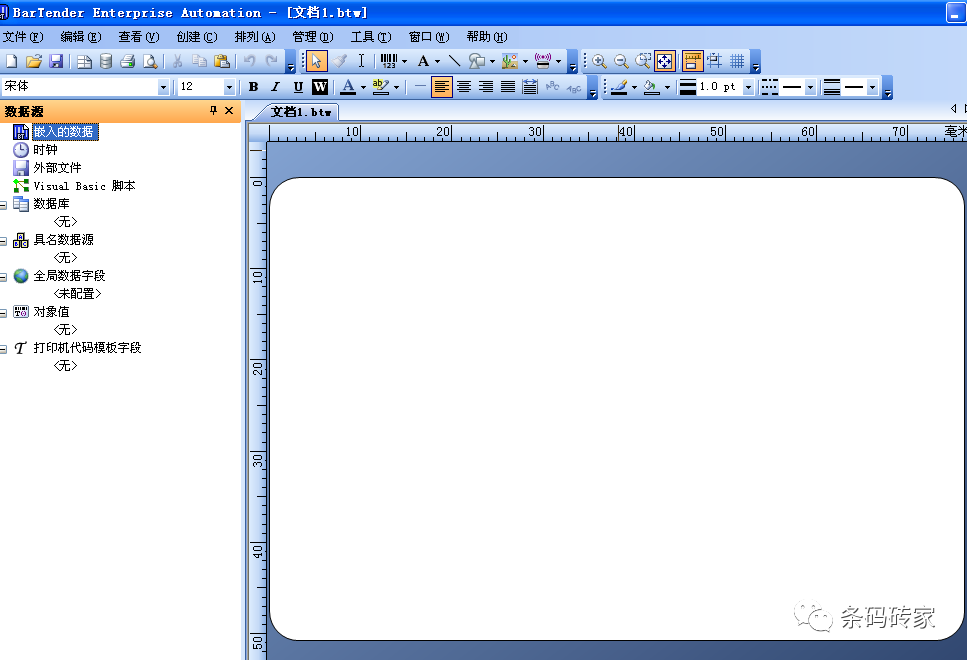Open database connection setup icon
The image size is (967, 660).
tap(106, 61)
